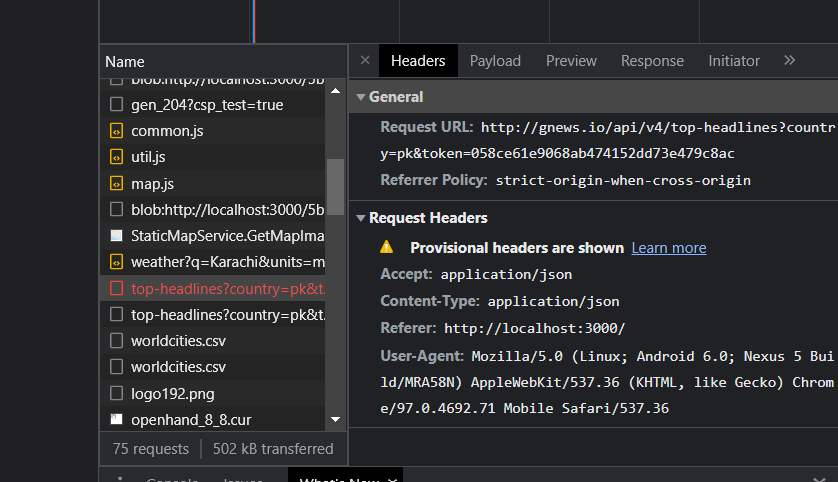Select the util.js request row
Viewport: 838px width, 482px height.
(213, 157)
